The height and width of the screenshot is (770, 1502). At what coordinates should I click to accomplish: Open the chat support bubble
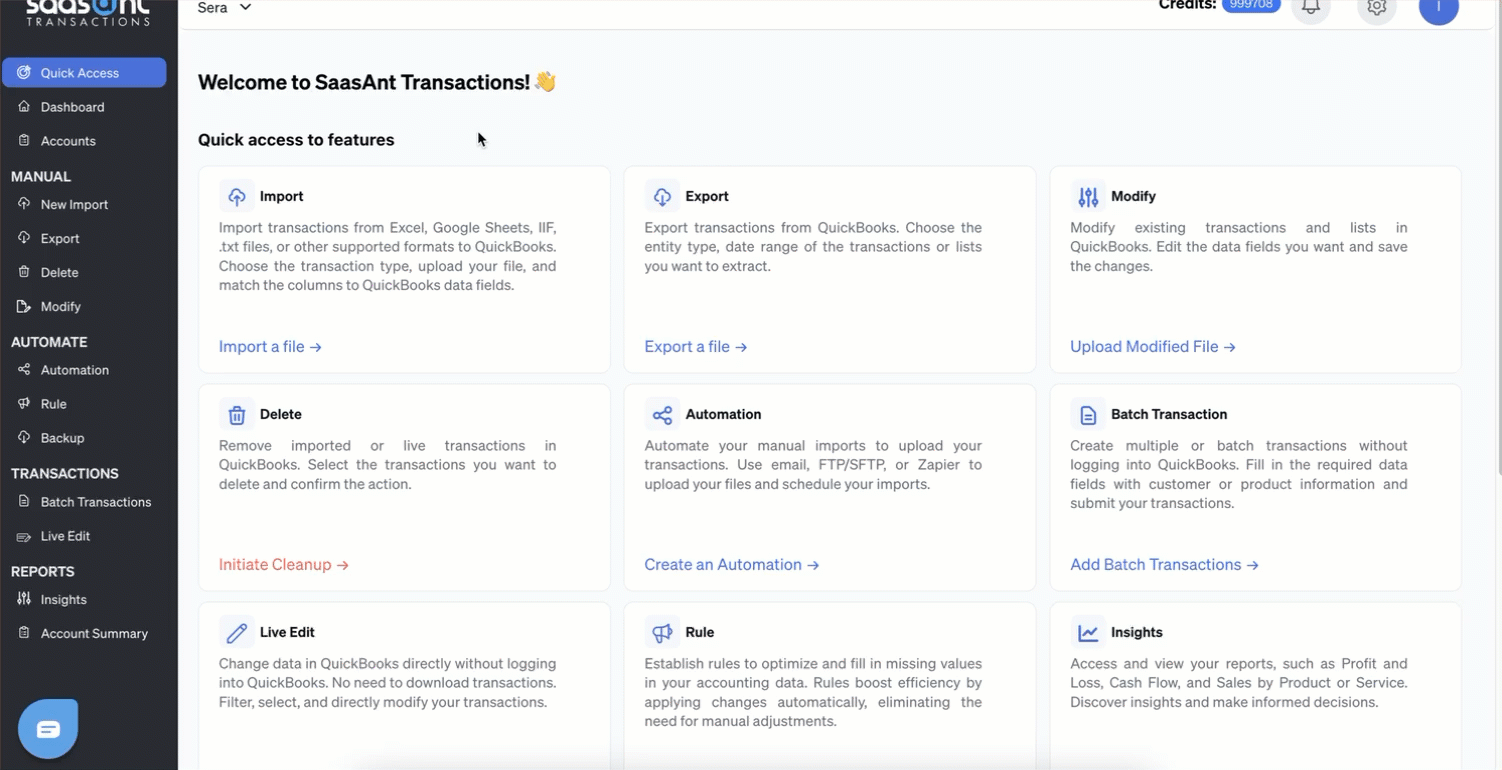48,729
